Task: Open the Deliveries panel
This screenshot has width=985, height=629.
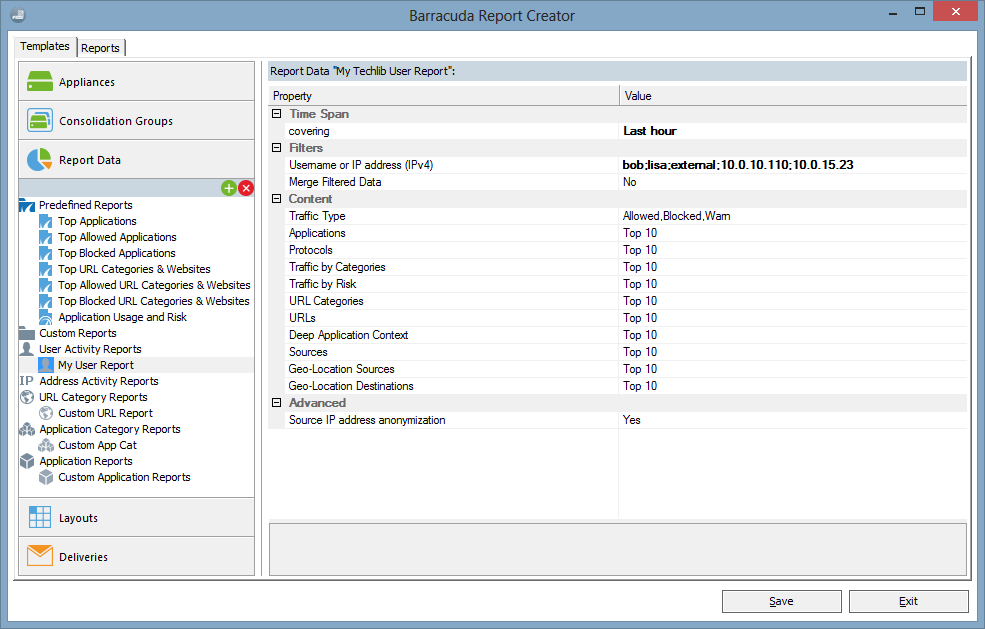Action: 136,557
